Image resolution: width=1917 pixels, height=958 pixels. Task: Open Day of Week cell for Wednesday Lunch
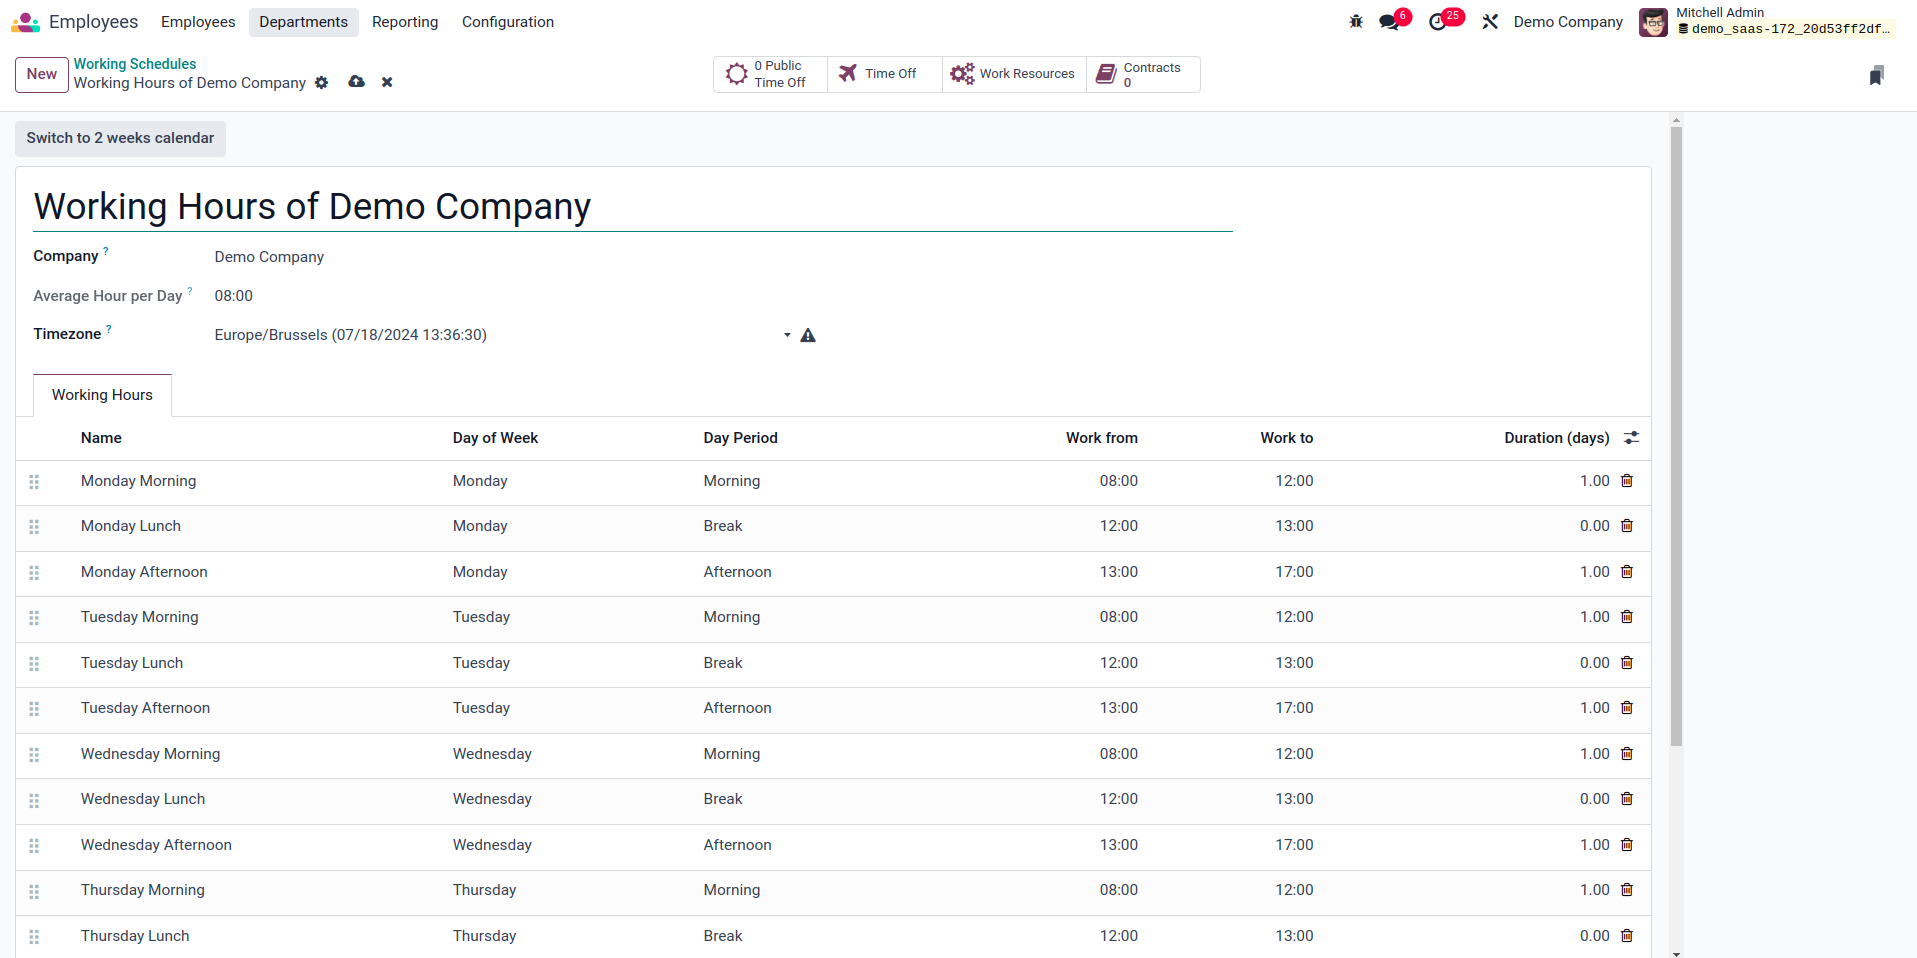coord(570,799)
